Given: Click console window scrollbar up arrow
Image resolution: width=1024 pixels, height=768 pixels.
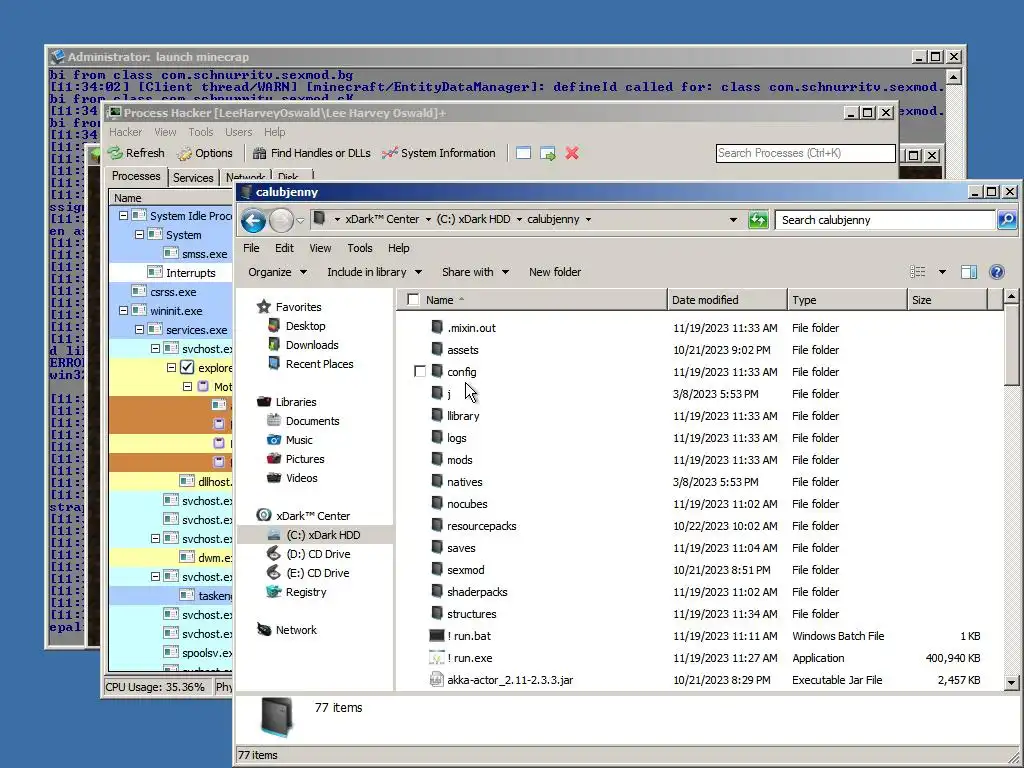Looking at the screenshot, I should pyautogui.click(x=953, y=78).
